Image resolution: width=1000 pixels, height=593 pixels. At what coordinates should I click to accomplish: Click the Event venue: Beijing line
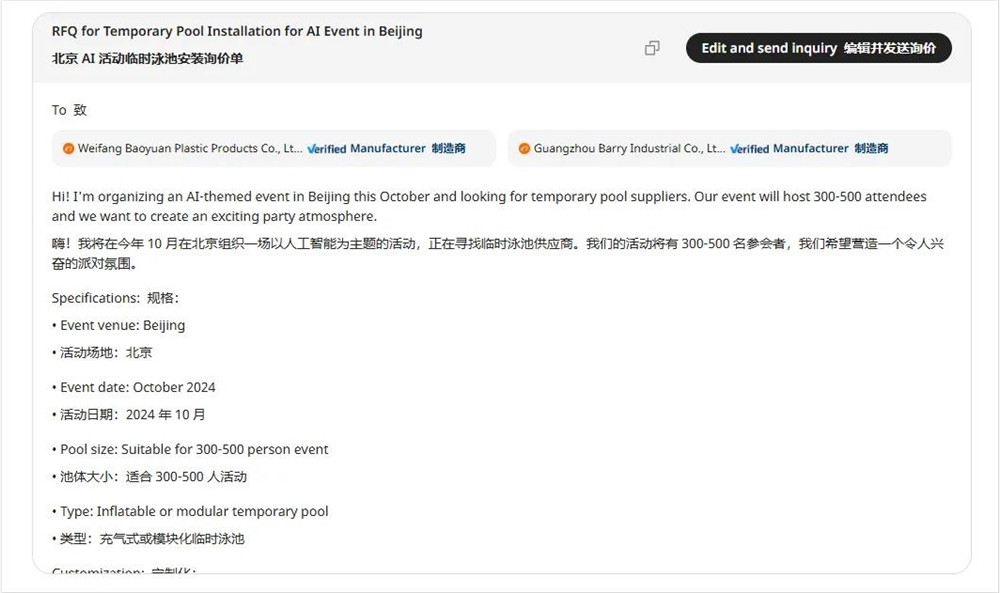(122, 325)
